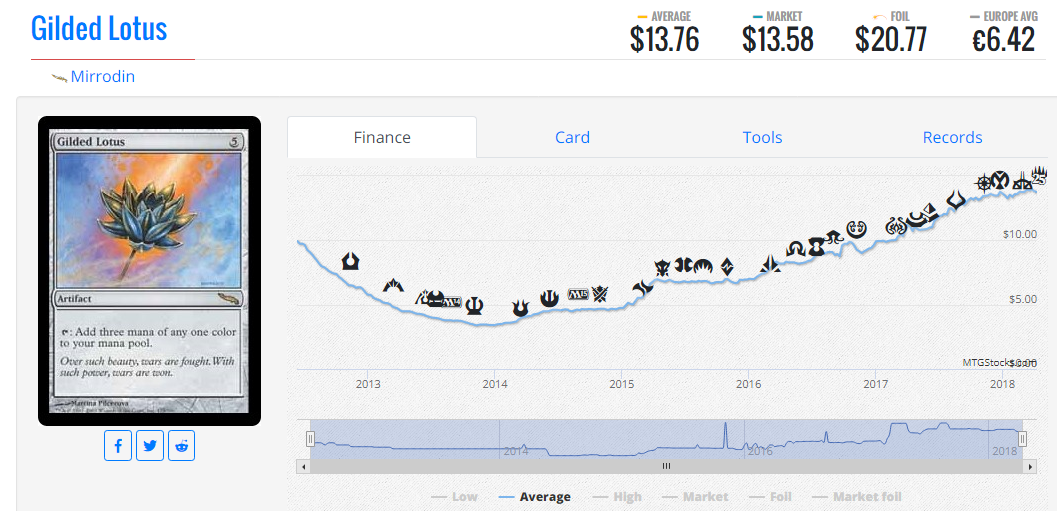Switch to the Card tab

(572, 138)
